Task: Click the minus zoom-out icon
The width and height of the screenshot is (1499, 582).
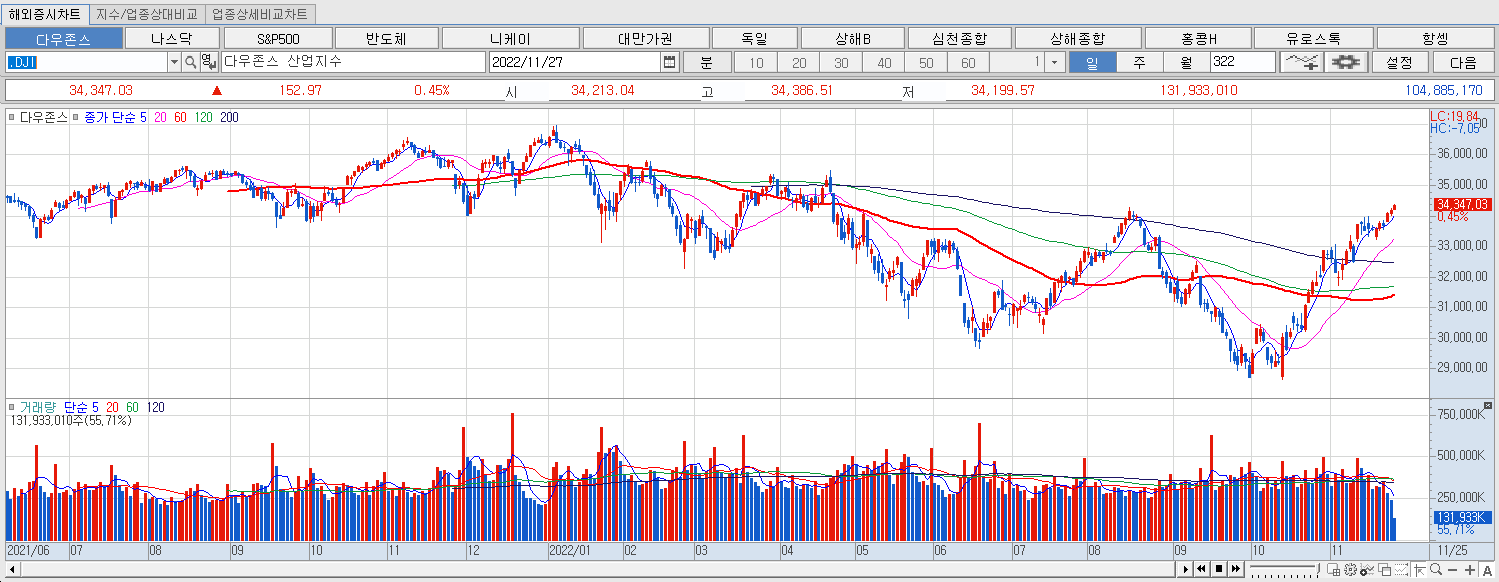Action: 1452,570
